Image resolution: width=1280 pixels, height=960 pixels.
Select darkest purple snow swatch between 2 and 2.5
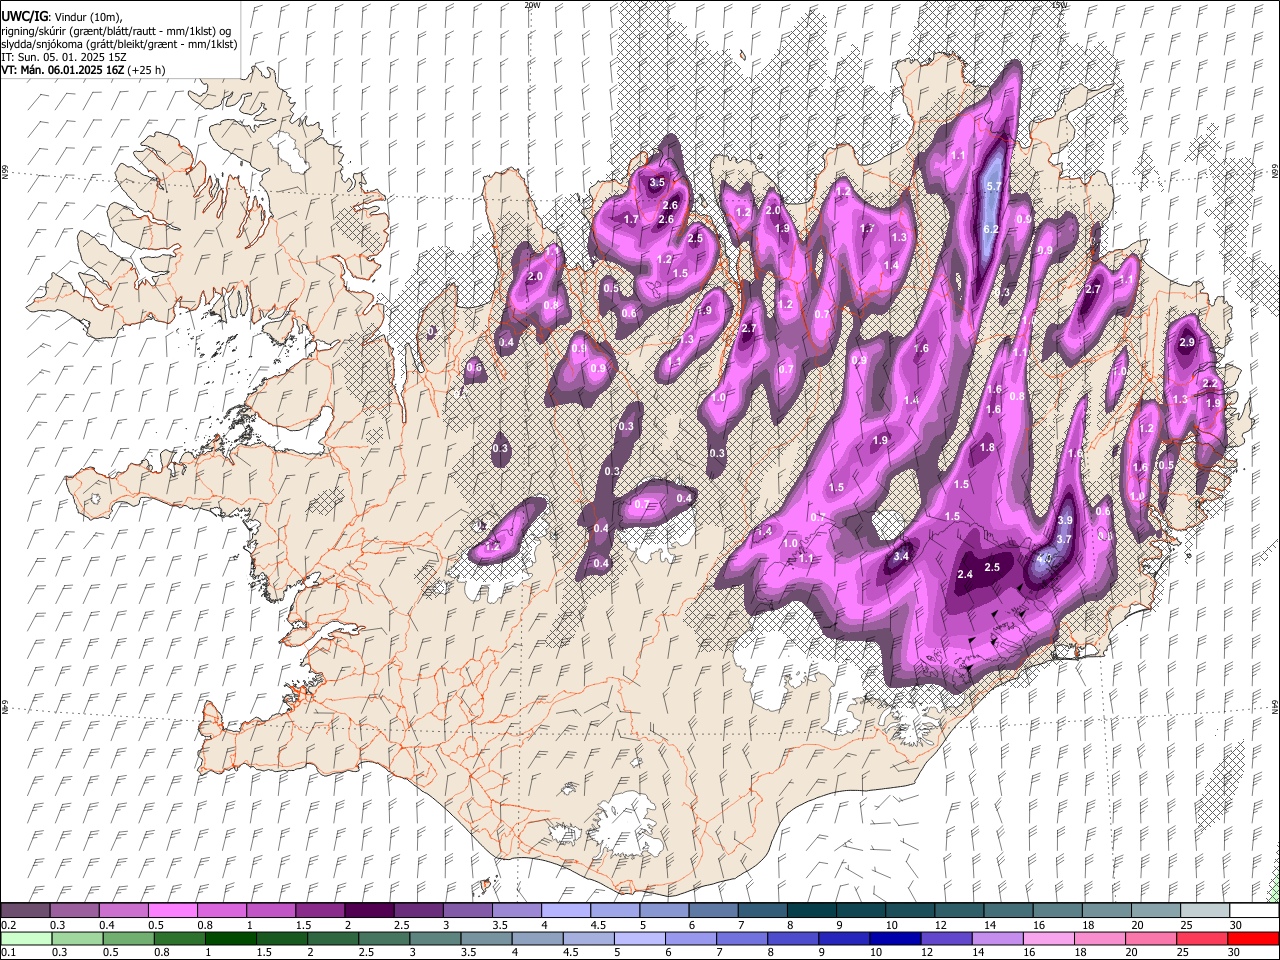click(x=368, y=911)
